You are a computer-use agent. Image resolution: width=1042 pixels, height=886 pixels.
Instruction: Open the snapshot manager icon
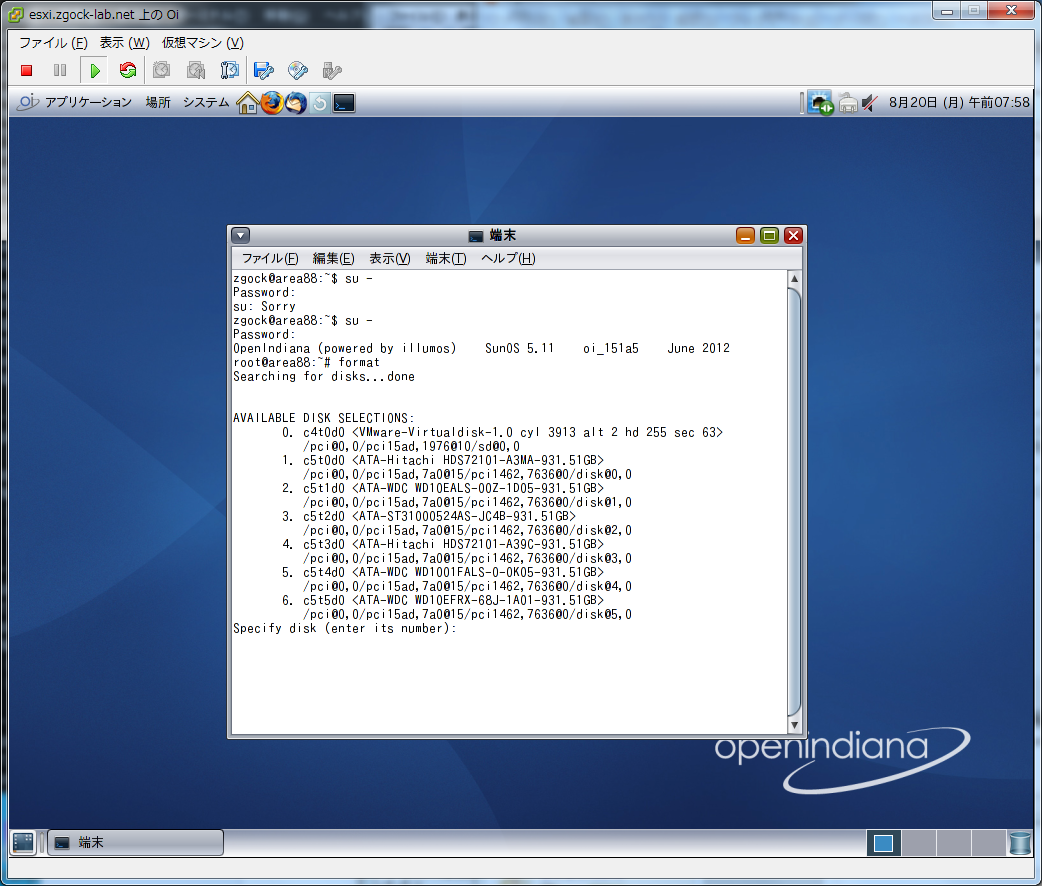pos(230,70)
